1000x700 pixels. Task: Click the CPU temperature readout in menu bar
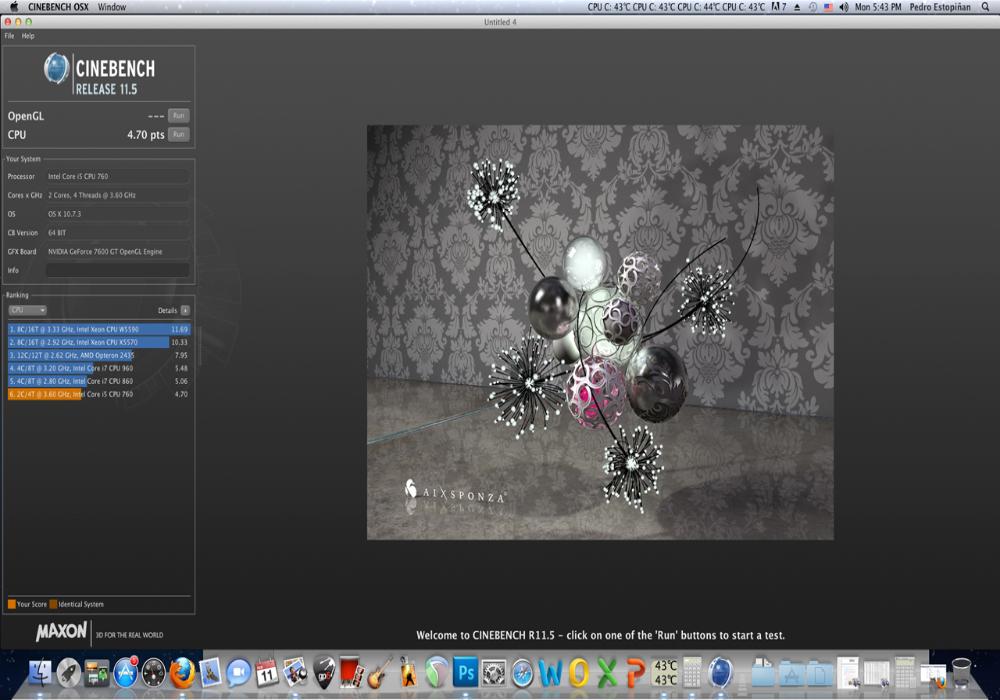coord(676,7)
